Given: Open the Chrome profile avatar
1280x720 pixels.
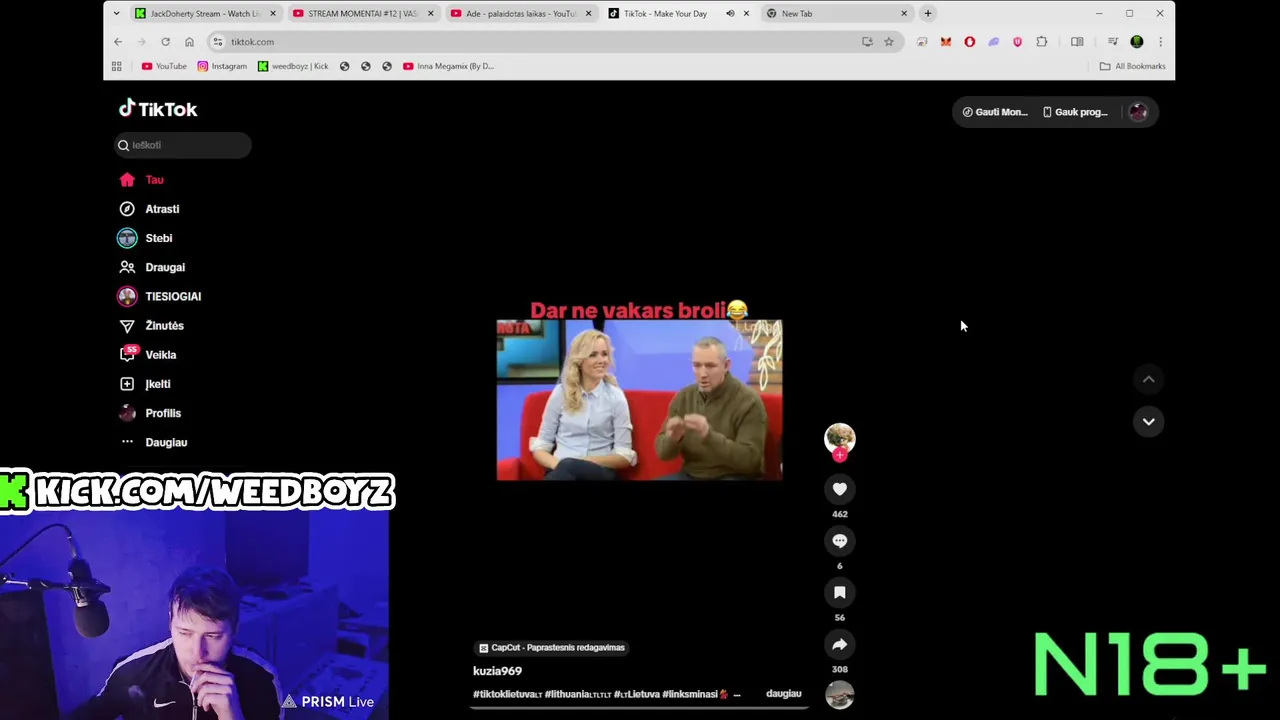Looking at the screenshot, I should [1137, 42].
